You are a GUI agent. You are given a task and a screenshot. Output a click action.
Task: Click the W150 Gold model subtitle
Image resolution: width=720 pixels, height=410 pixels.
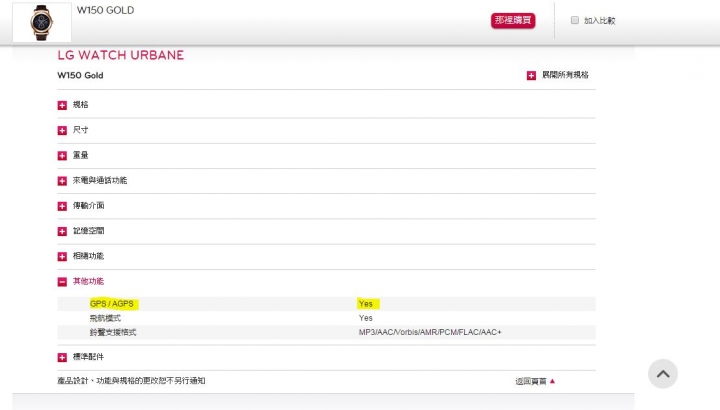pyautogui.click(x=80, y=75)
